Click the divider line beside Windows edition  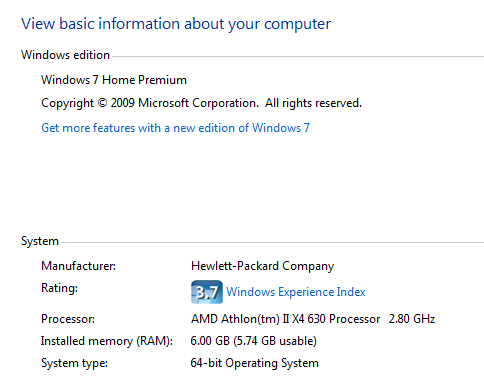298,56
